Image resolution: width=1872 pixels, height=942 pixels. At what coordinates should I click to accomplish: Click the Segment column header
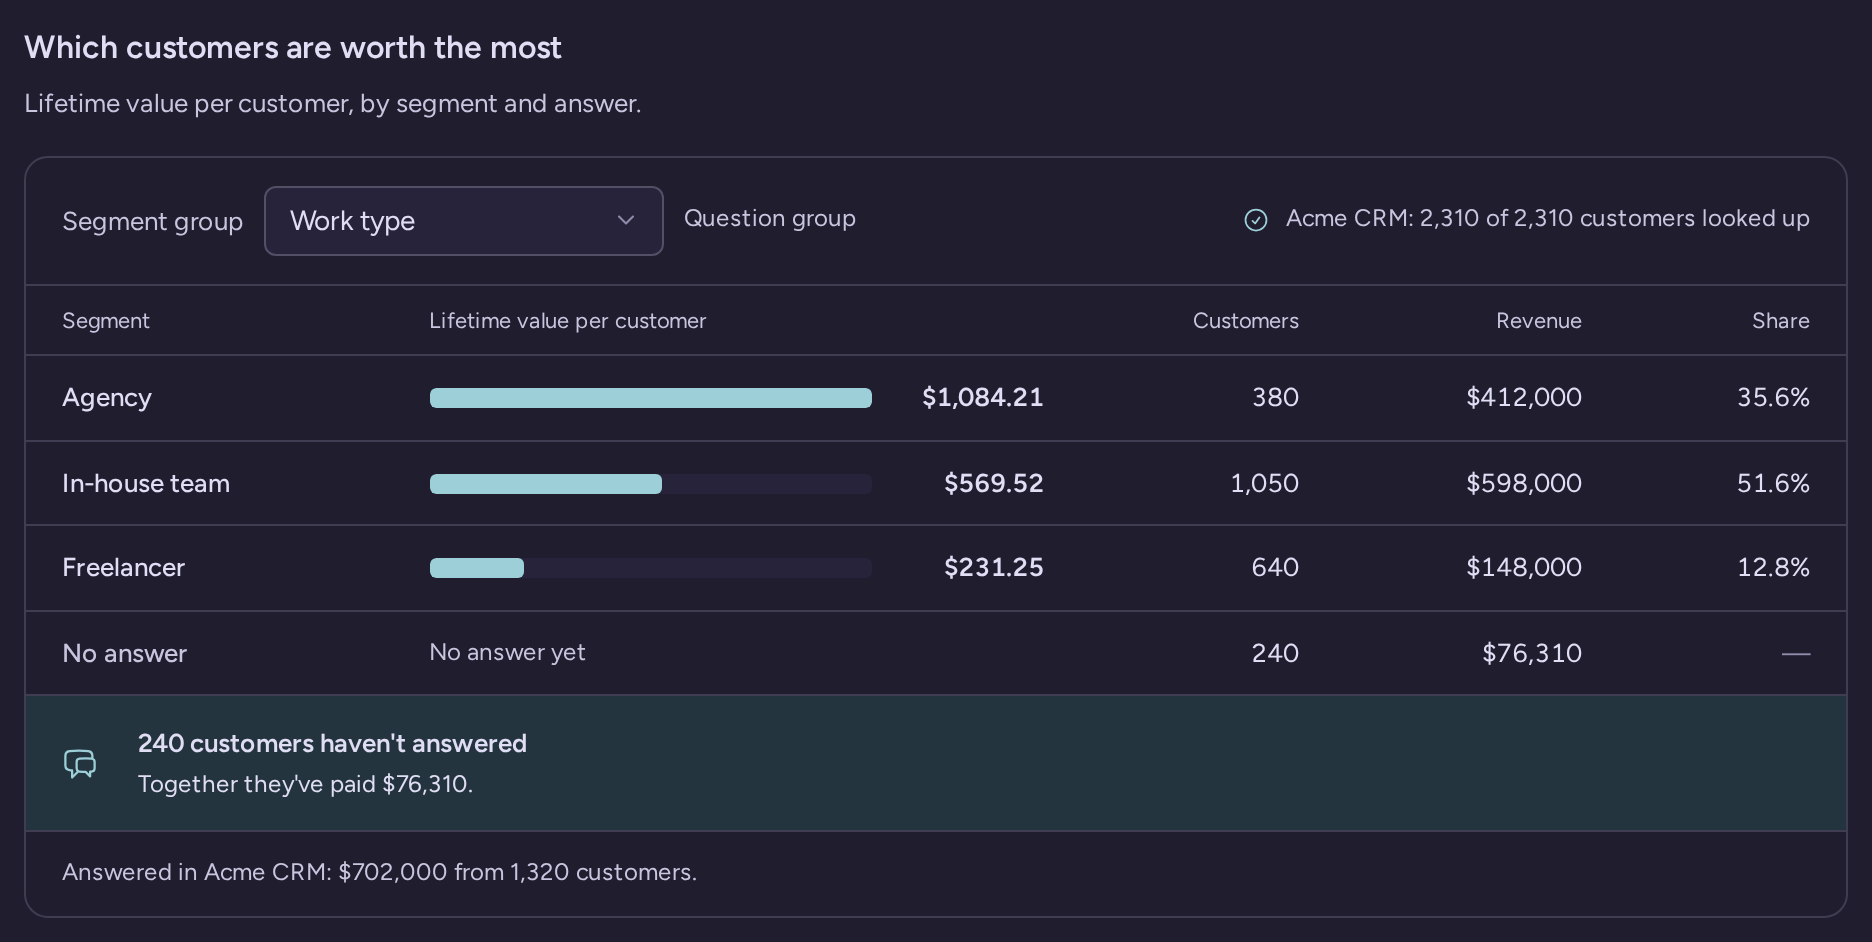(106, 321)
